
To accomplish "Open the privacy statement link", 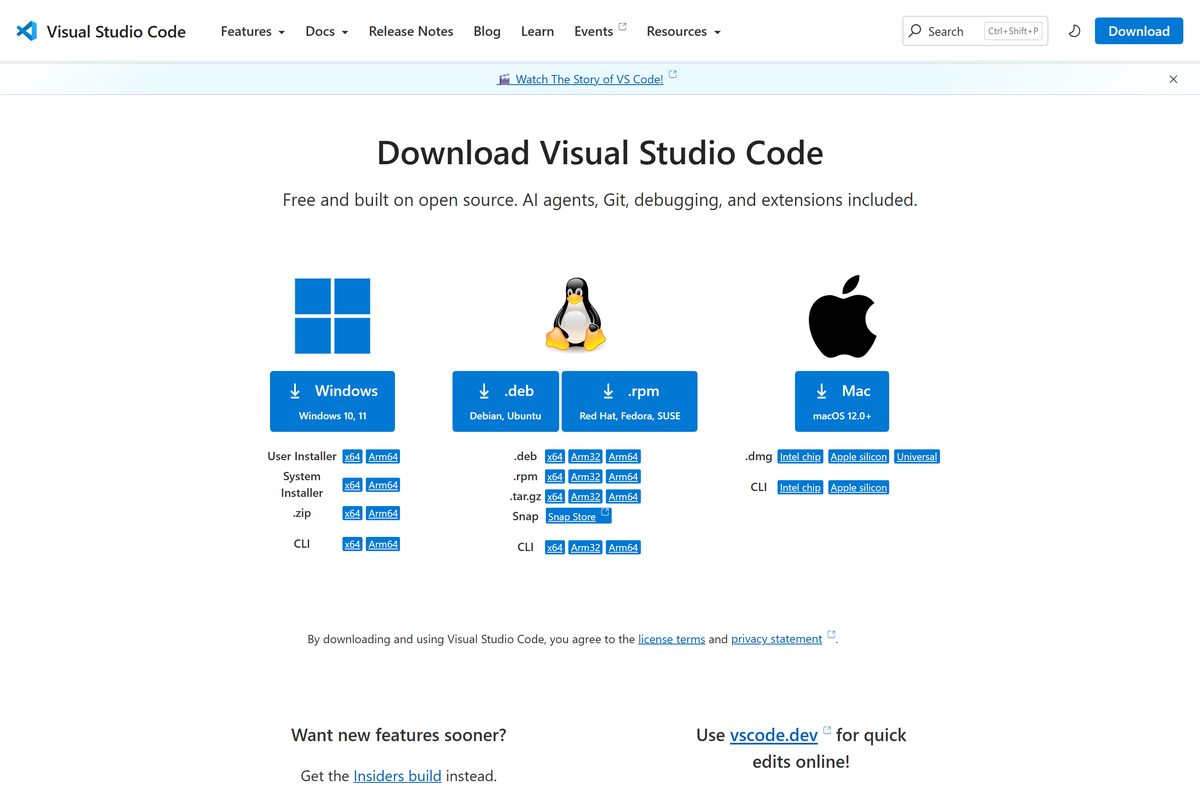I will point(776,639).
